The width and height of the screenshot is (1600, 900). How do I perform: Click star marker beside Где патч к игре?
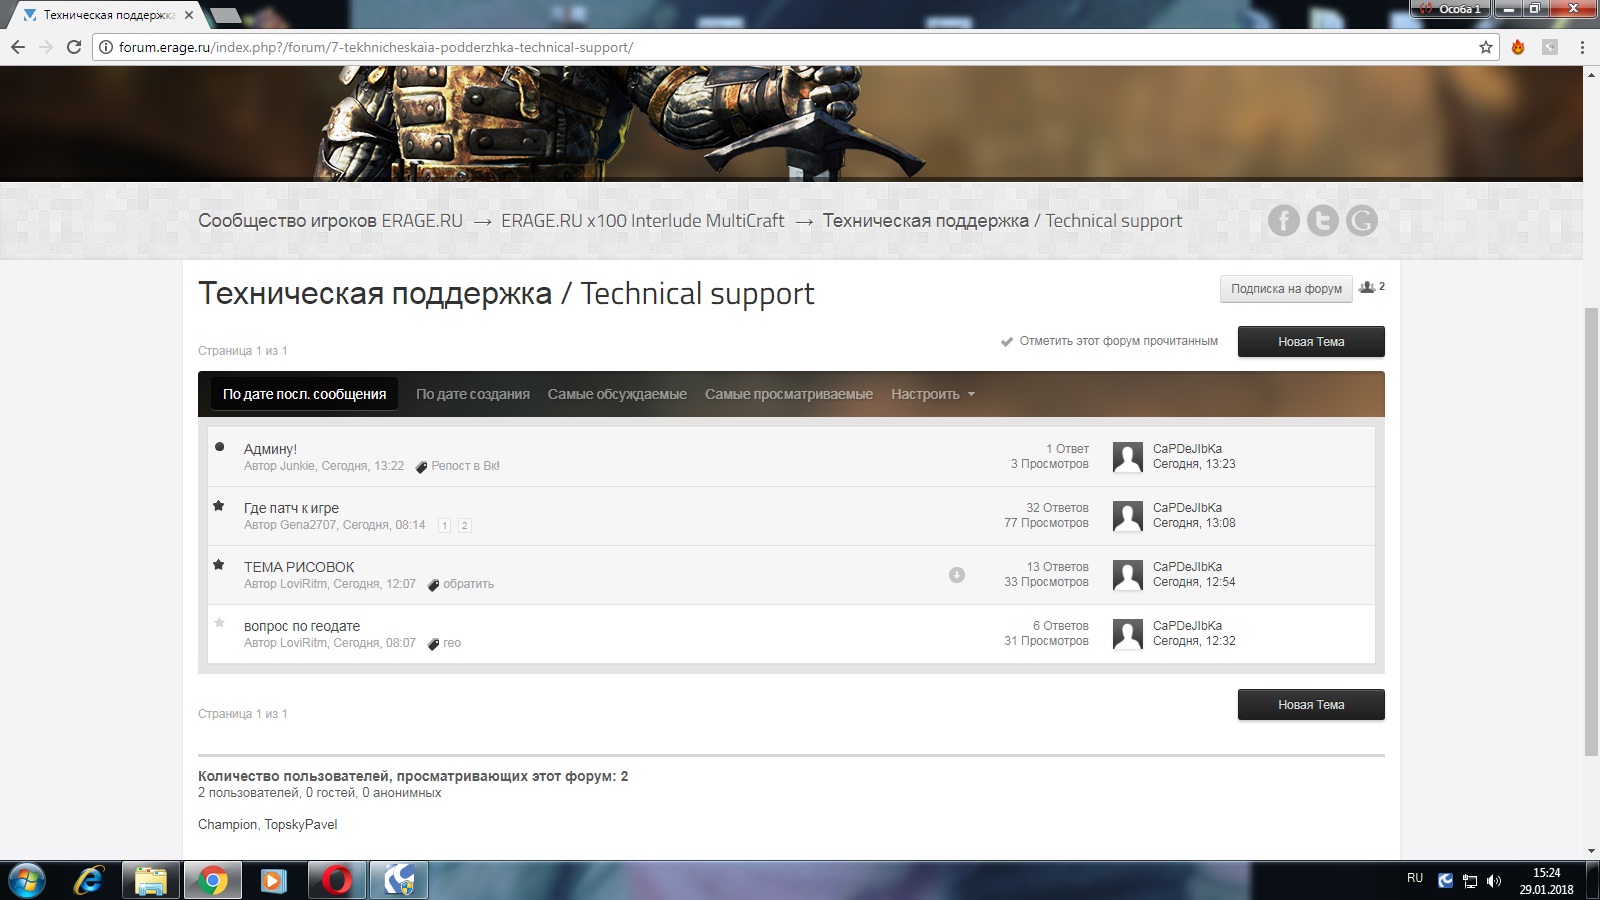[219, 506]
